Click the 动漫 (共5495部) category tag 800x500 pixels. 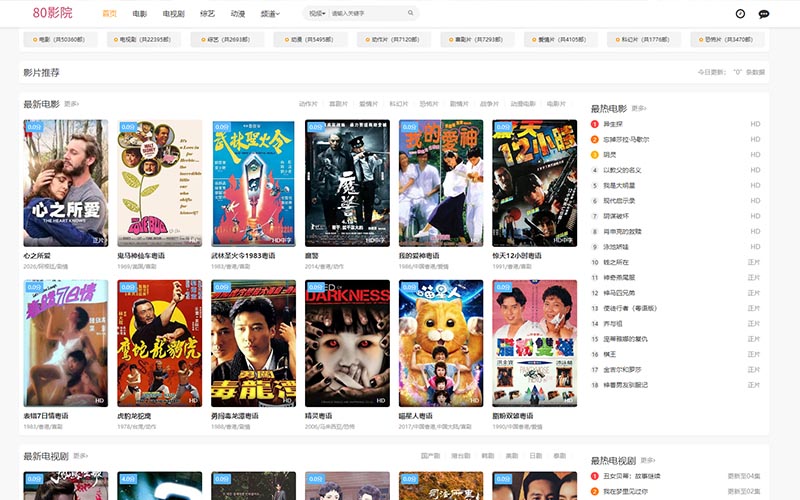pos(310,39)
